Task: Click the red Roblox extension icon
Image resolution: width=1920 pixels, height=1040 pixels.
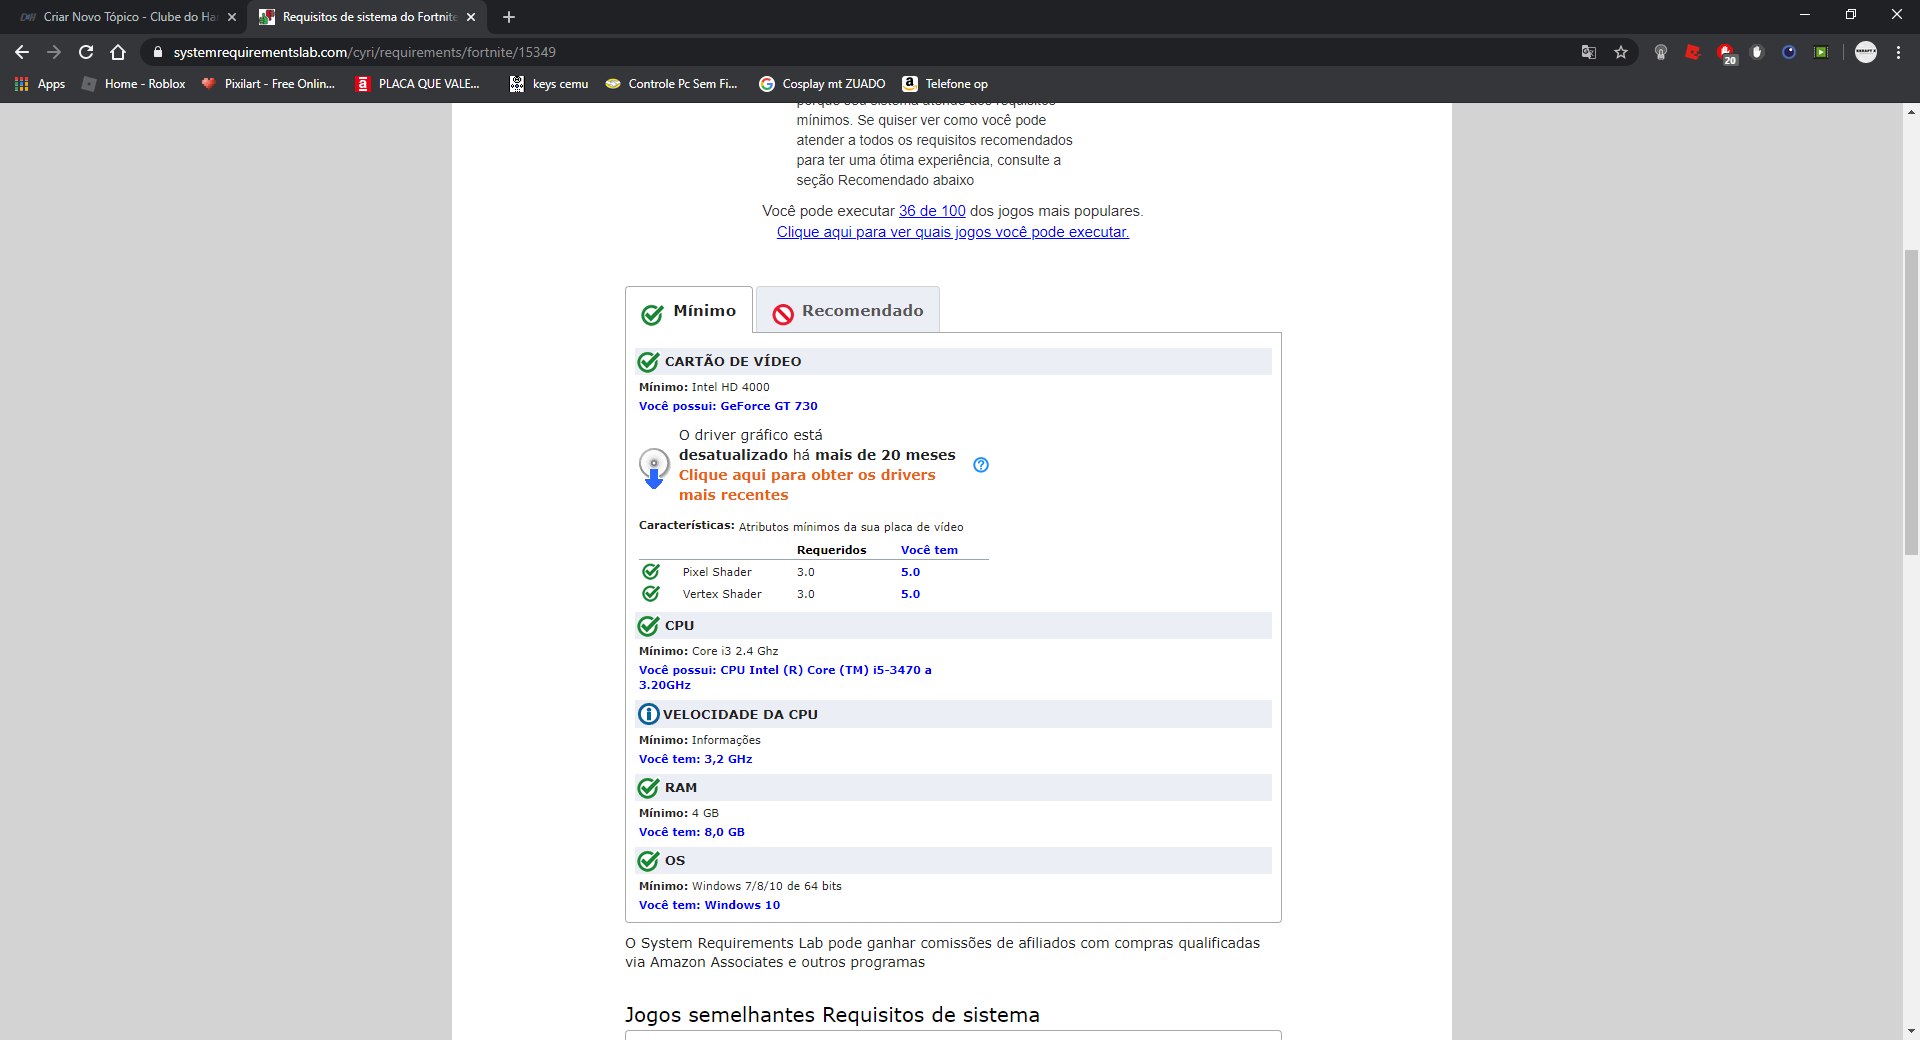Action: click(x=1693, y=52)
